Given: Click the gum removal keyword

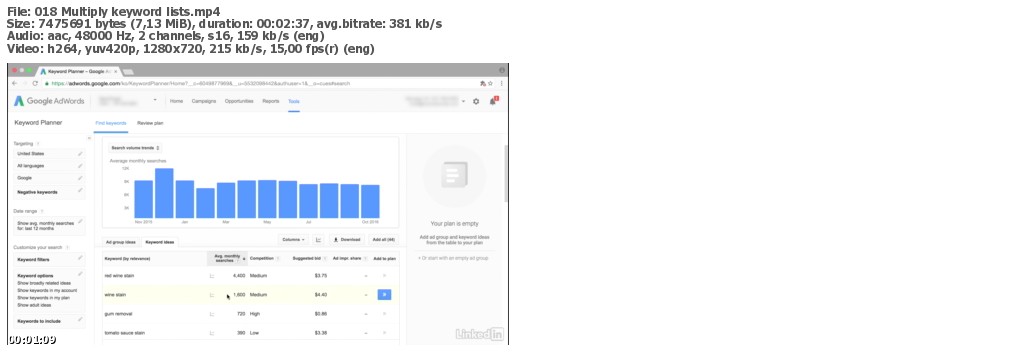Looking at the screenshot, I should point(118,314).
